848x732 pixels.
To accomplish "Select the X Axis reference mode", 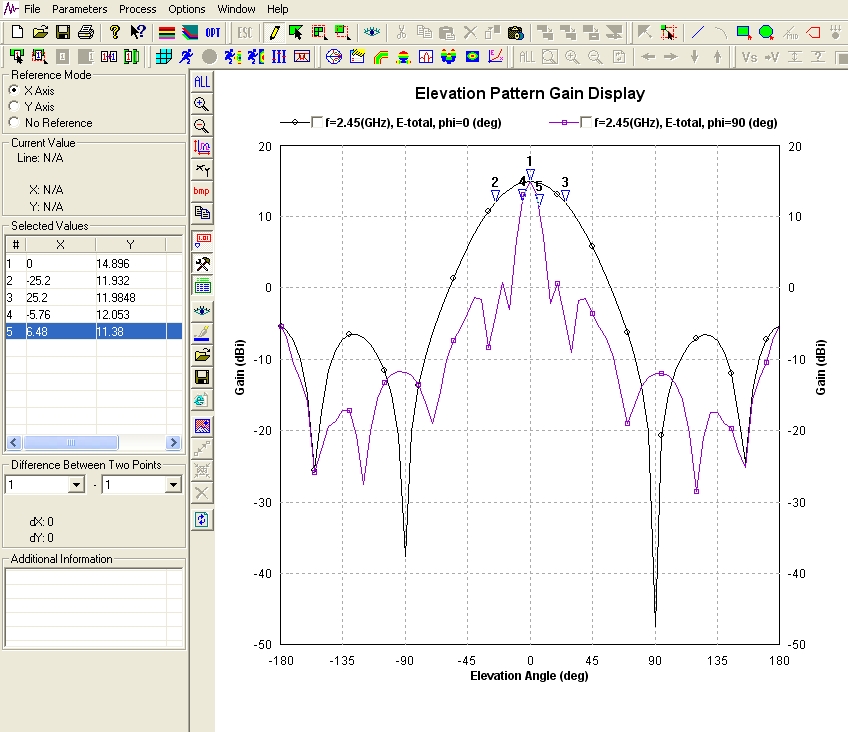I will click(14, 91).
